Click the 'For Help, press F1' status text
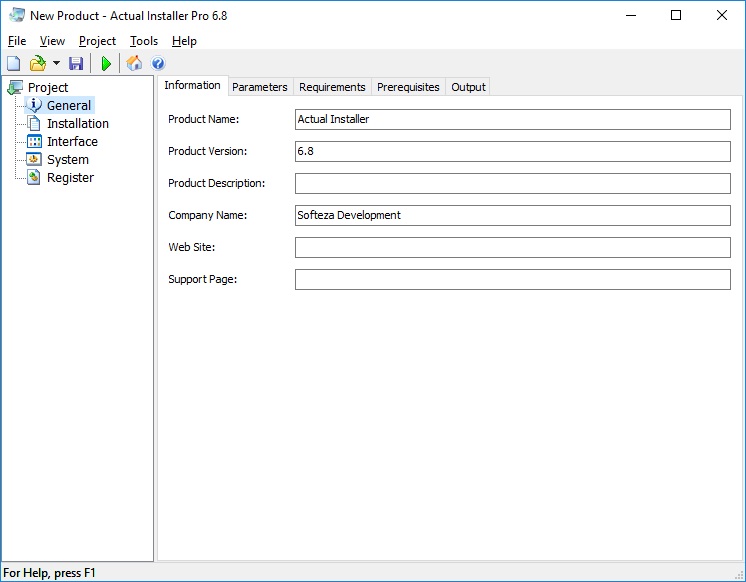The height and width of the screenshot is (582, 746). pyautogui.click(x=49, y=572)
